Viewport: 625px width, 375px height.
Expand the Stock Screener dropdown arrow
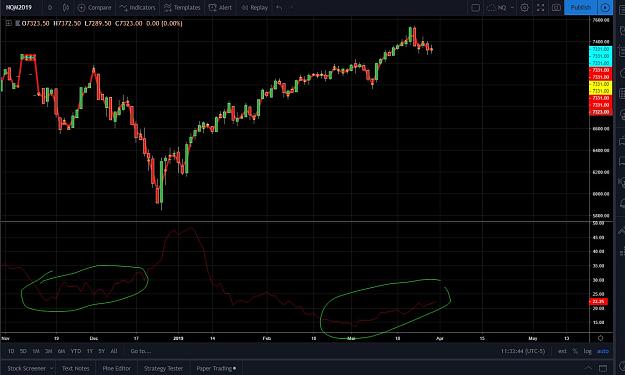tap(52, 369)
